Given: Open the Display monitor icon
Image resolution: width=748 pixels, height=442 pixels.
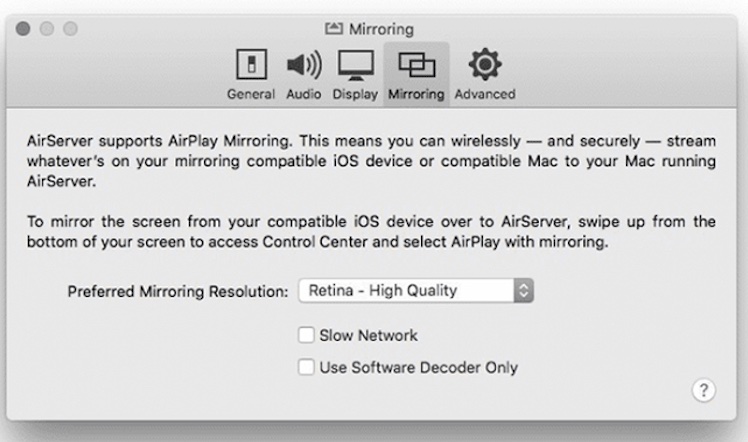Looking at the screenshot, I should pyautogui.click(x=355, y=66).
